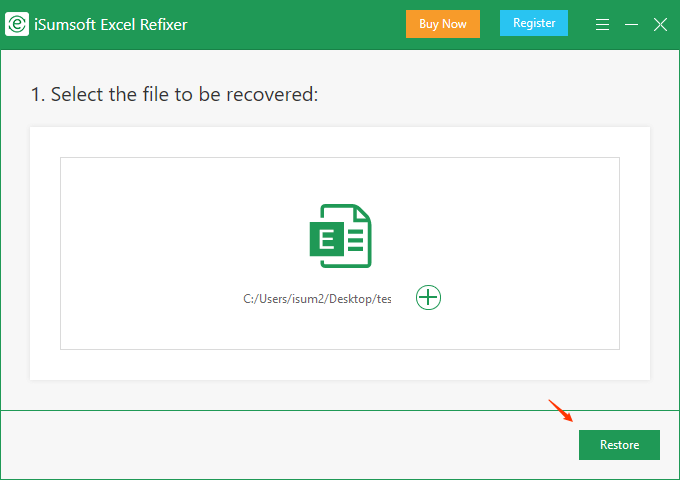Screen dimensions: 680x480
Task: Click the file path C:/Users/isum2/Desktop/tes text
Action: (317, 299)
